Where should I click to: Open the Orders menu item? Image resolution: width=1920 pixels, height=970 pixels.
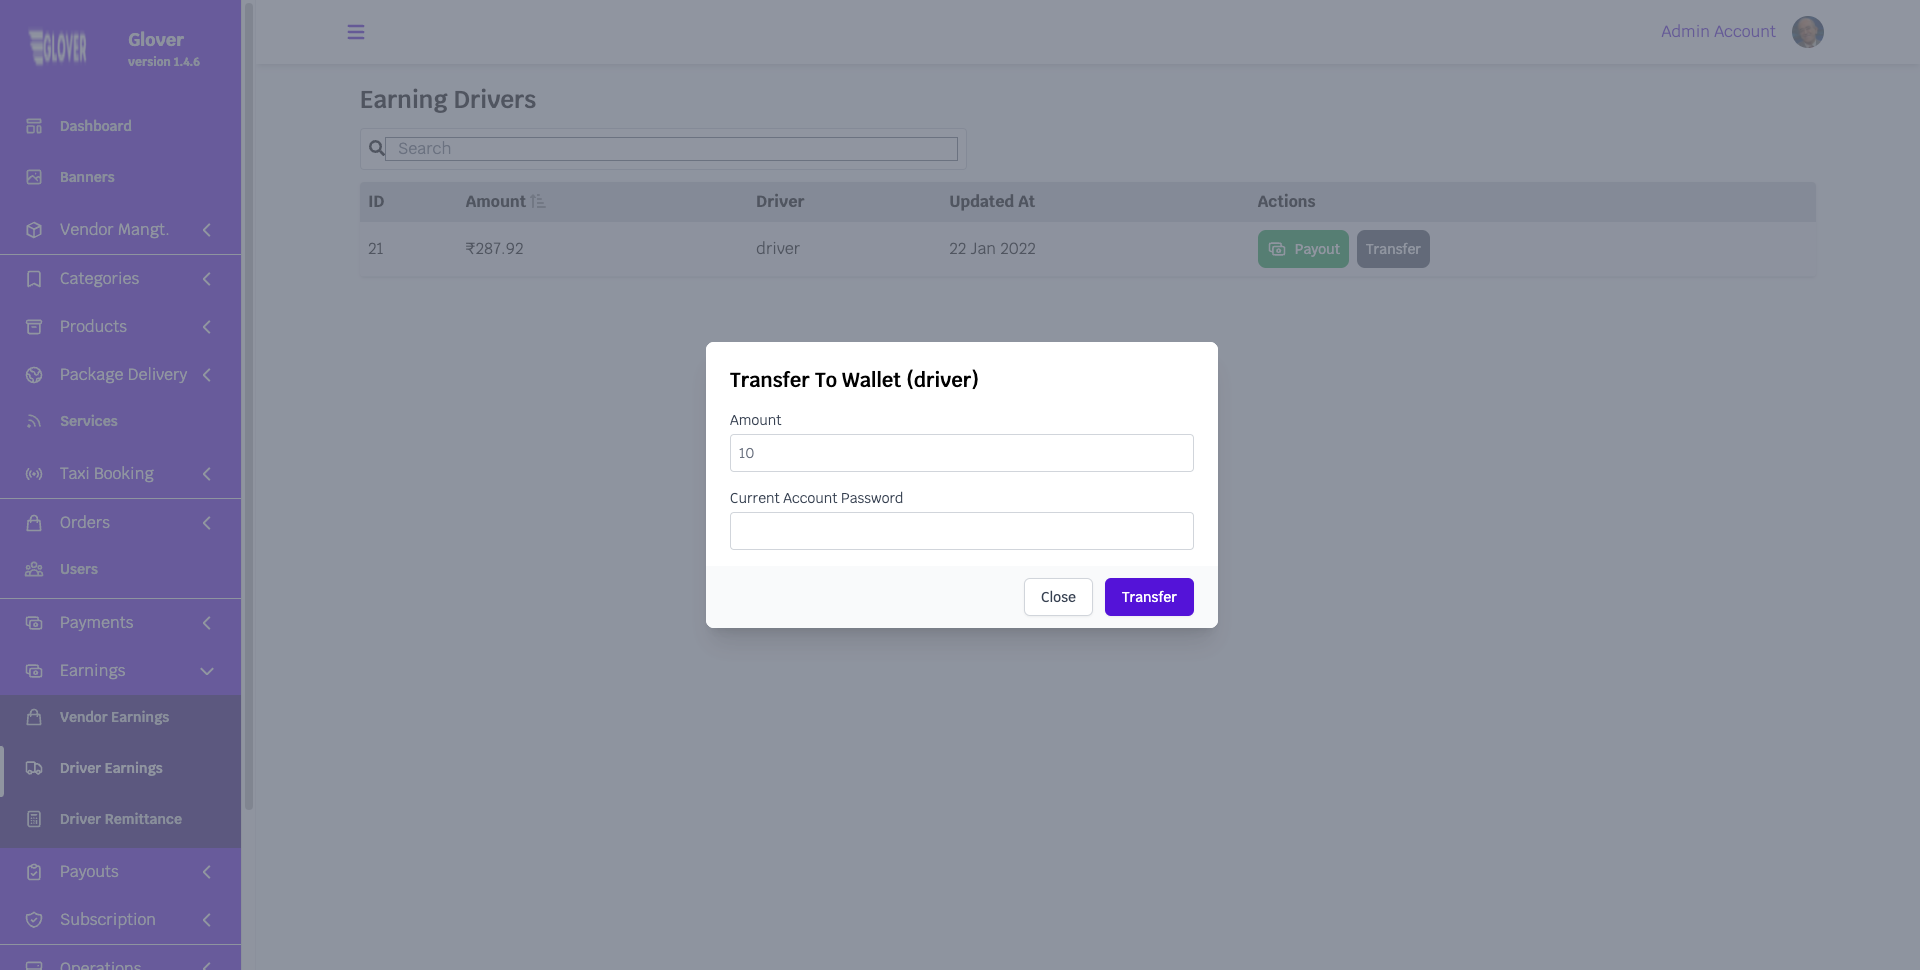point(85,522)
